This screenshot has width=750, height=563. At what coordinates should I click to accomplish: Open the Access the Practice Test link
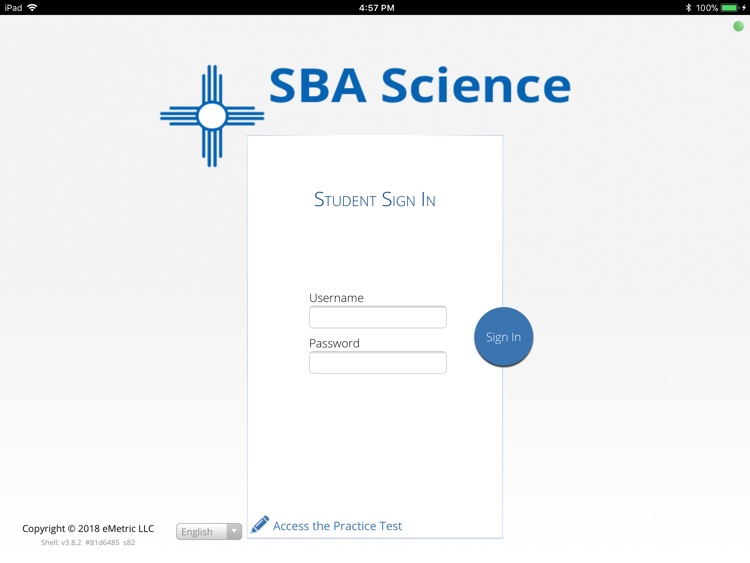[337, 526]
